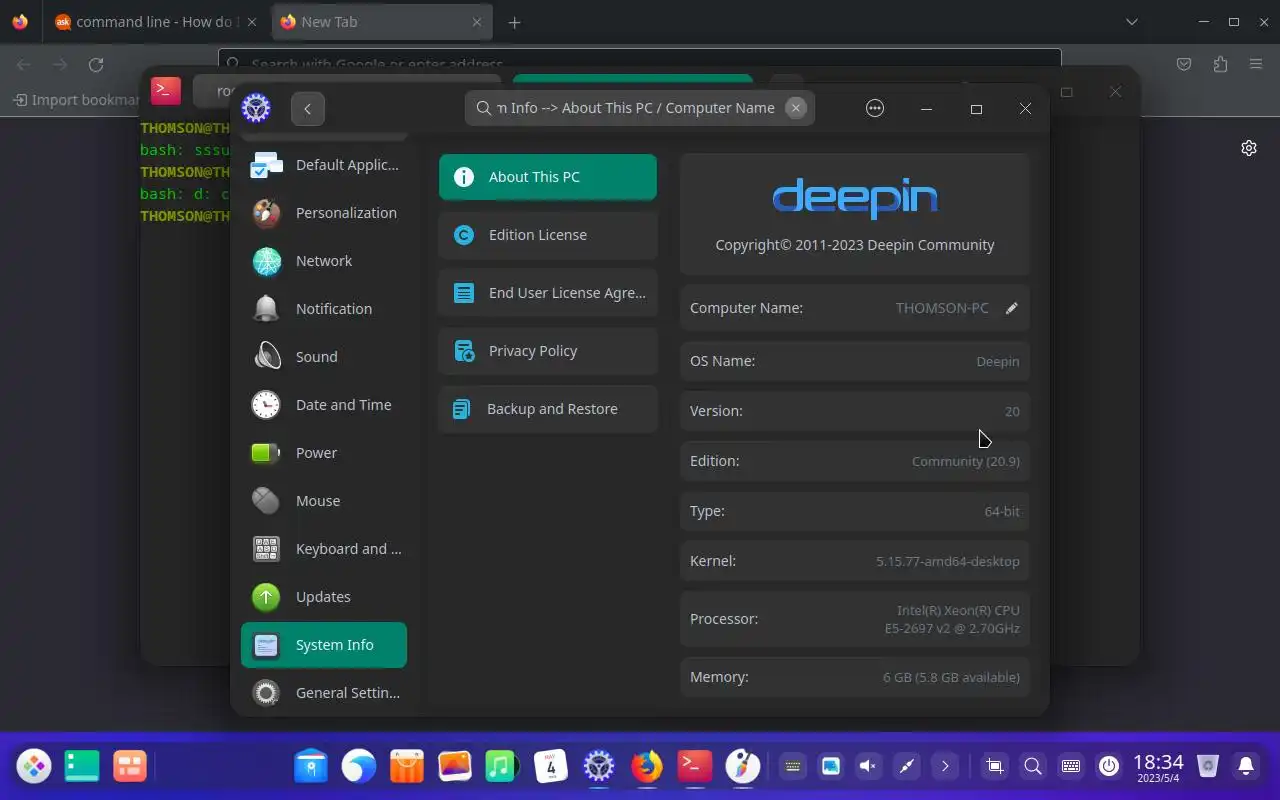
Task: Expand the Firefox list all tabs arrow
Action: pyautogui.click(x=1132, y=22)
